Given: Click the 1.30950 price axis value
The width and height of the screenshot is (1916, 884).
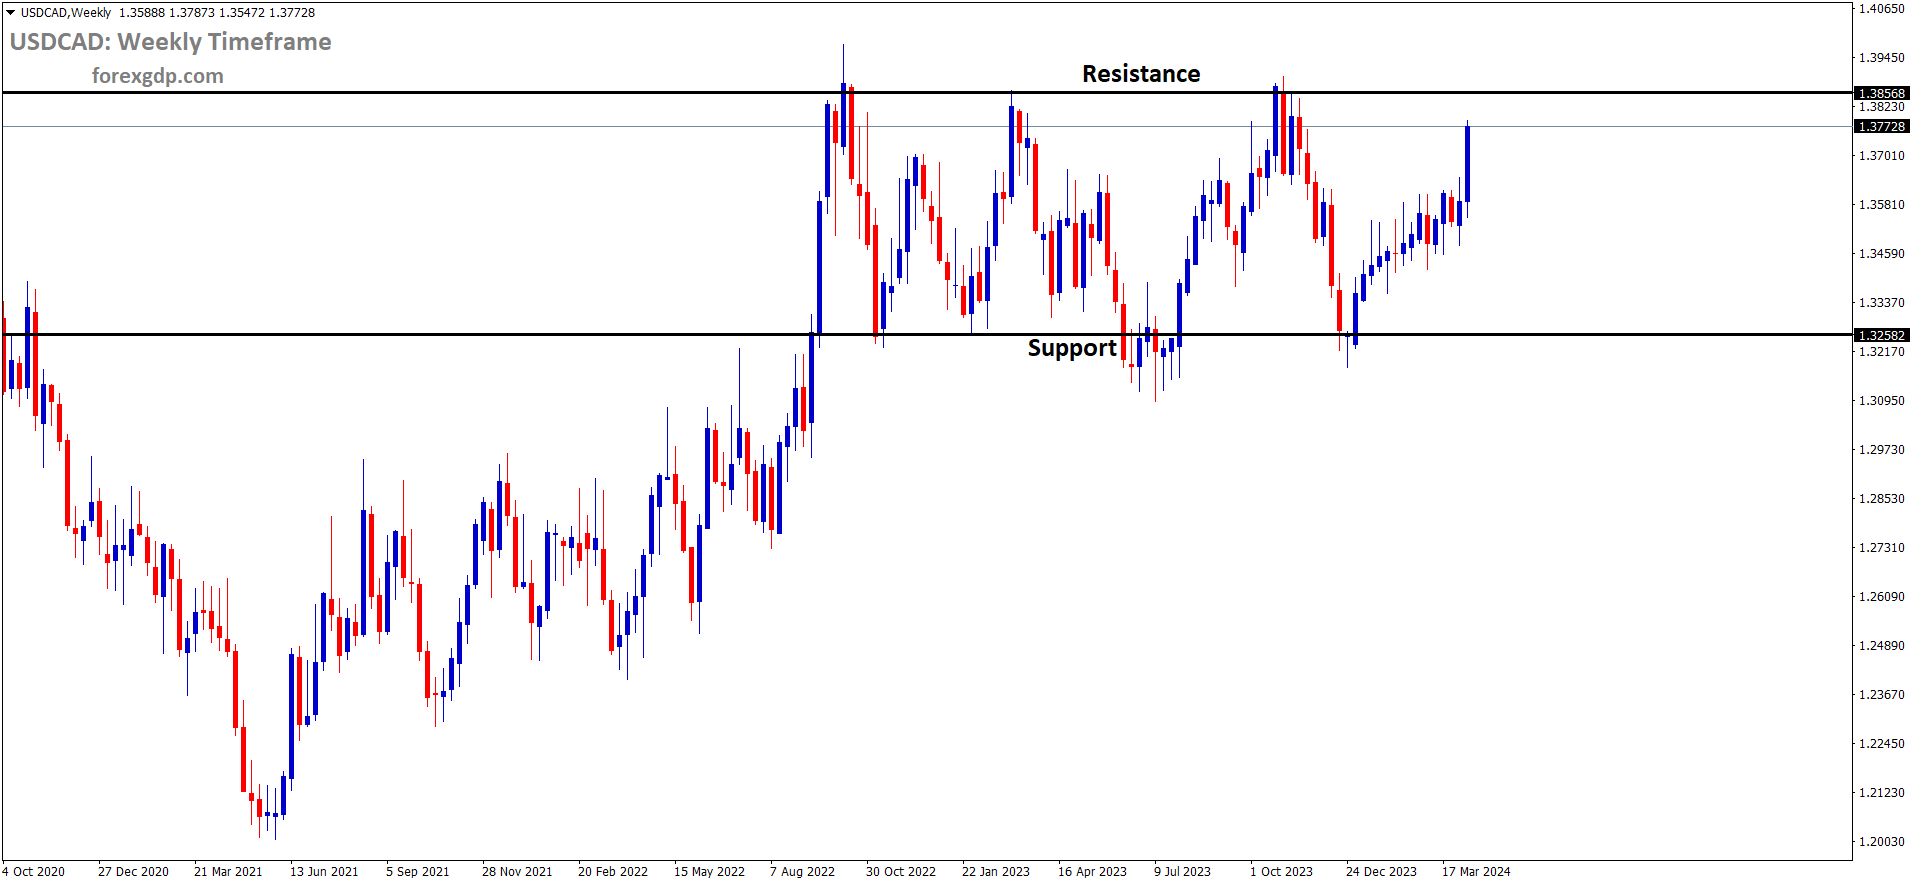Looking at the screenshot, I should (1882, 400).
